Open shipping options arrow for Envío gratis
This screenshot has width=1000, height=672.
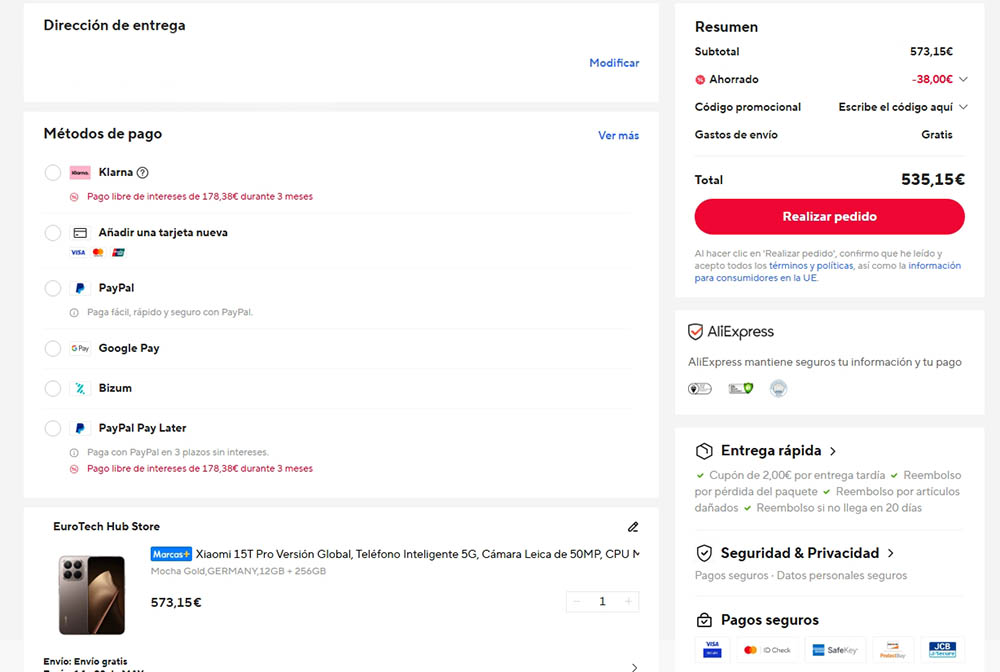pyautogui.click(x=634, y=667)
